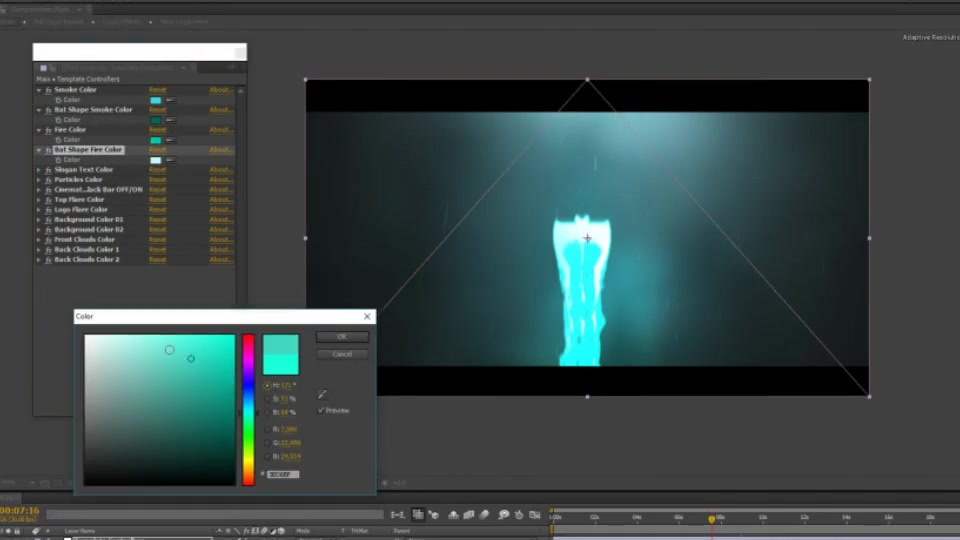Expand the Slogan Text Color effect

pos(39,170)
